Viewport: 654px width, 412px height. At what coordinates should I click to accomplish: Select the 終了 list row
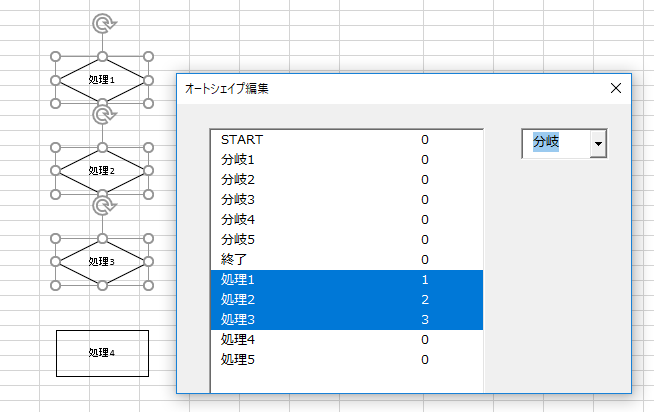347,260
